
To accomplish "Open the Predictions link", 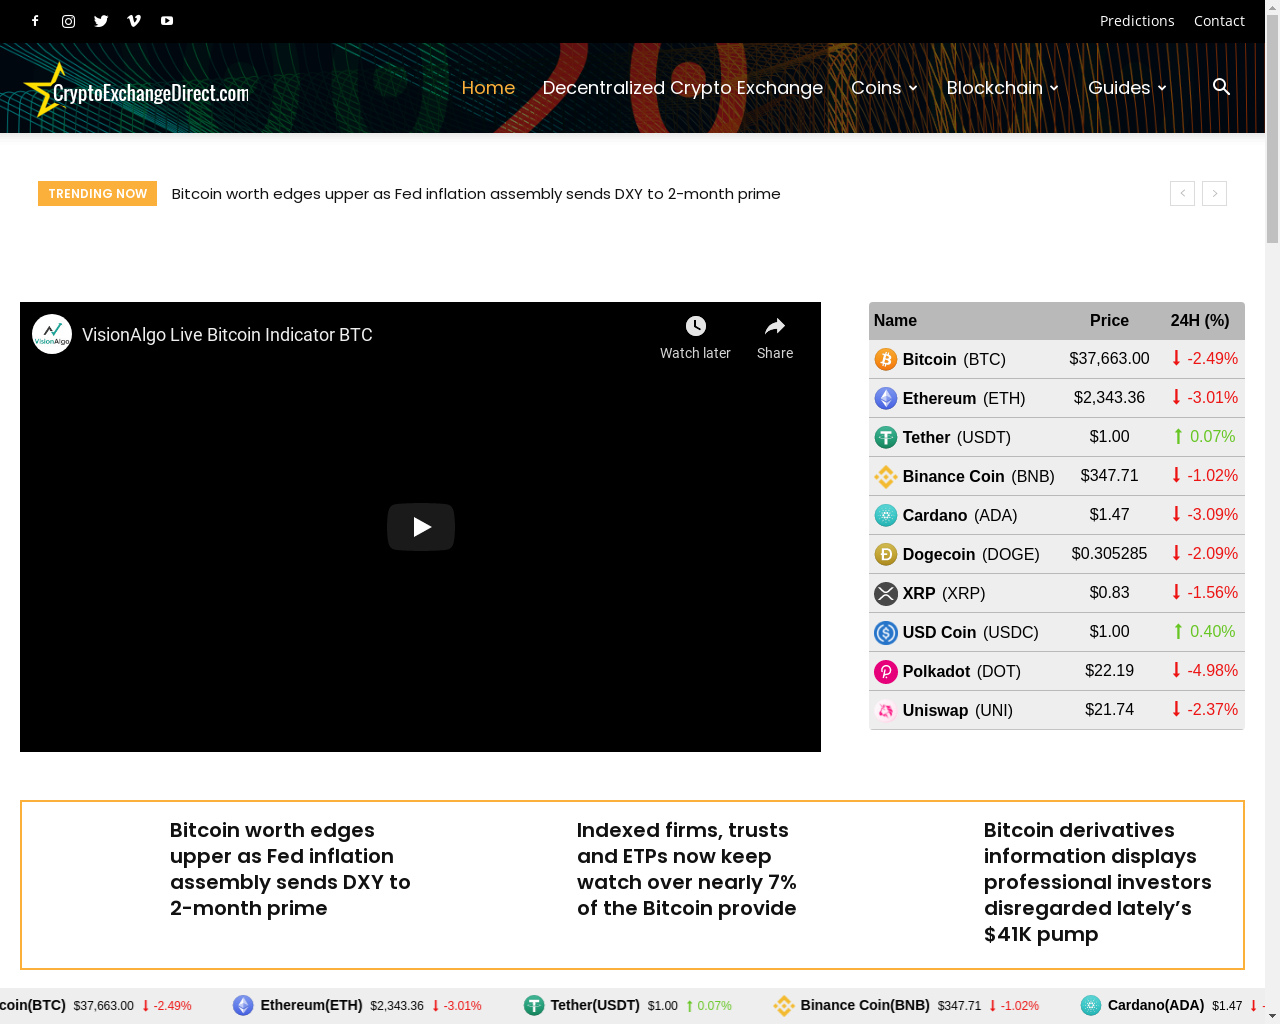I will click(x=1137, y=21).
